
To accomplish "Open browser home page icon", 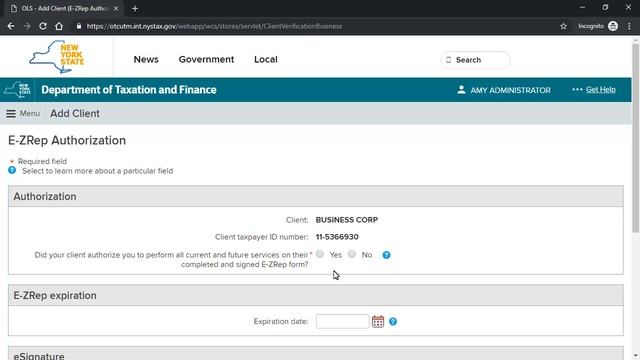I will click(x=59, y=26).
